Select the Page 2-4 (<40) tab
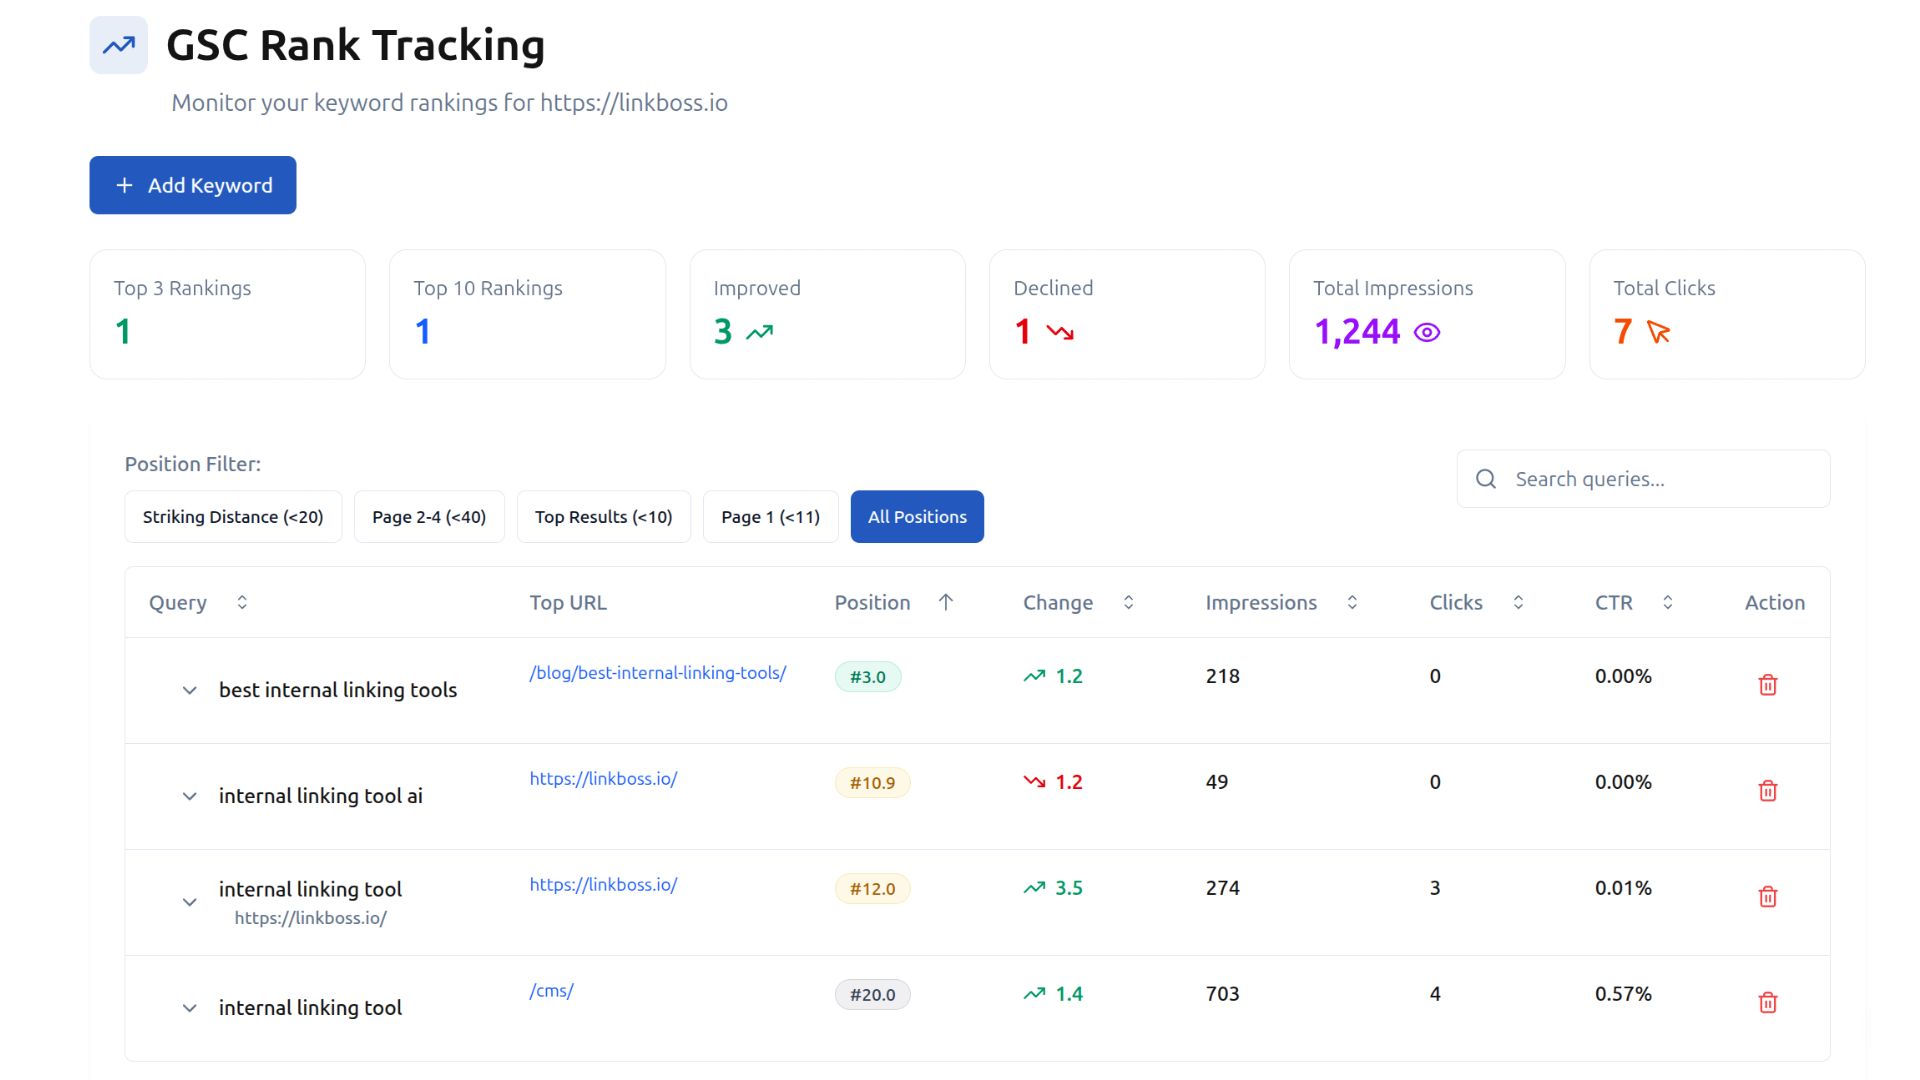The width and height of the screenshot is (1920, 1080). (428, 516)
